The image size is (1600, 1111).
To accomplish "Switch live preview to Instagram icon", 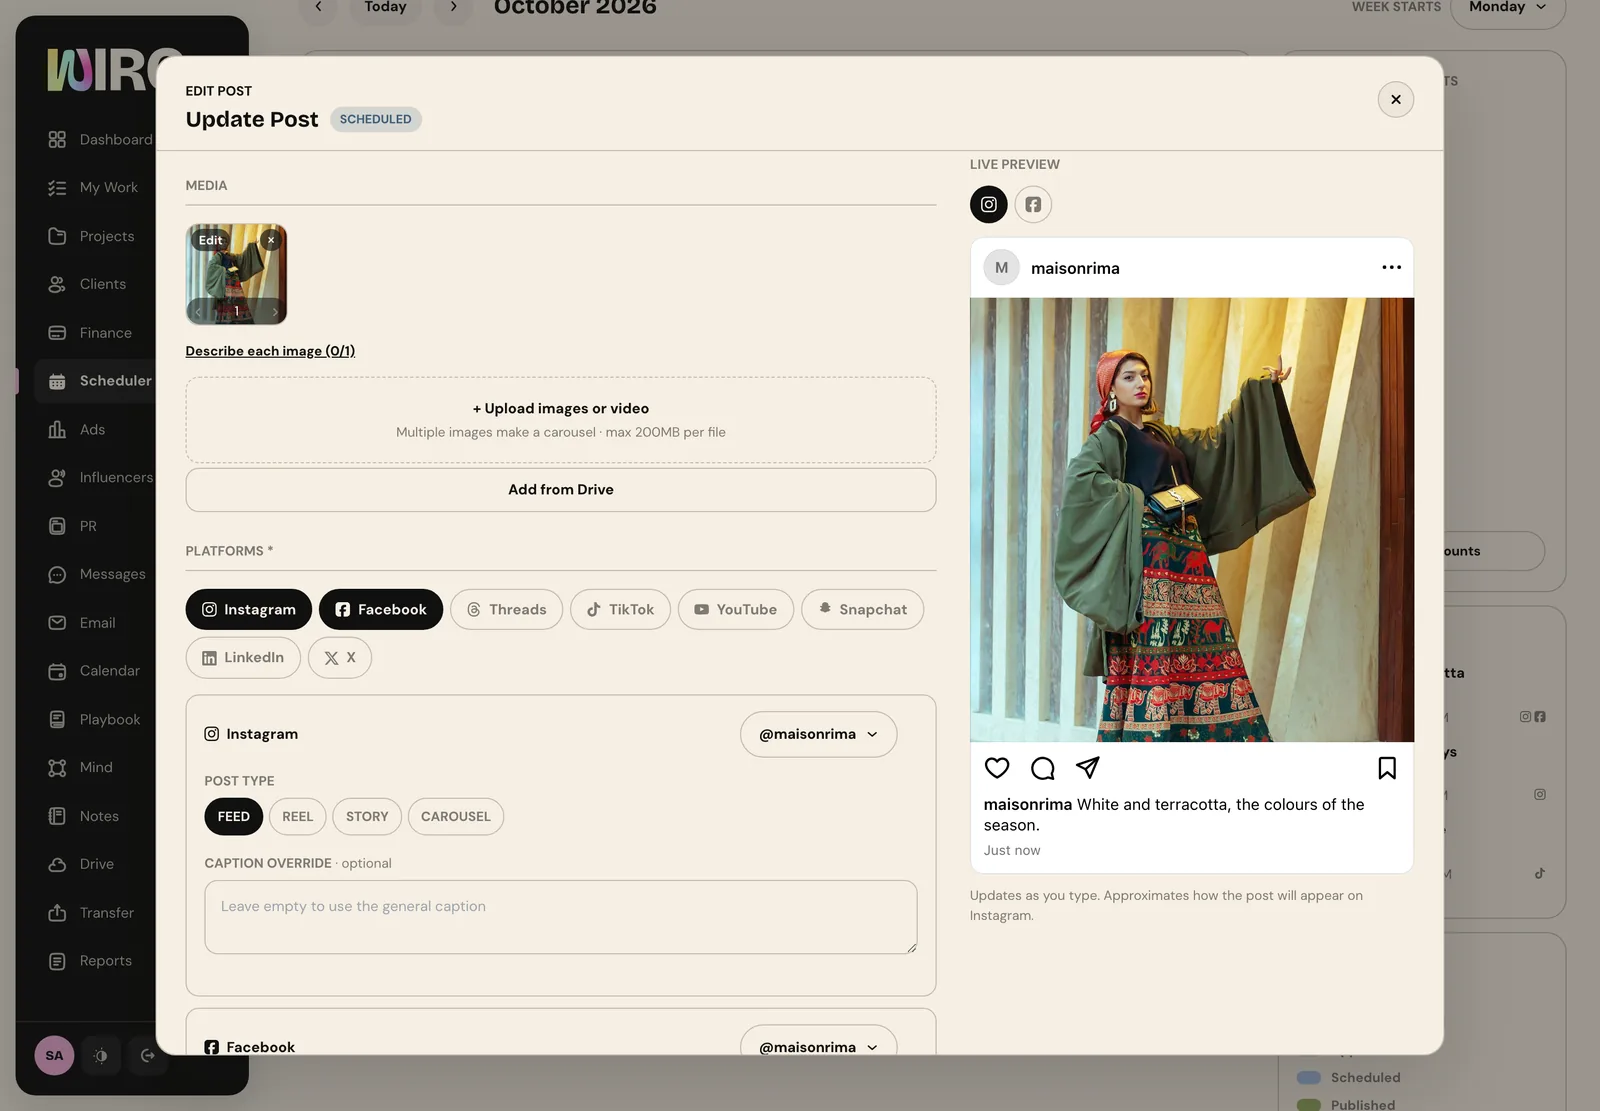I will click(x=988, y=204).
